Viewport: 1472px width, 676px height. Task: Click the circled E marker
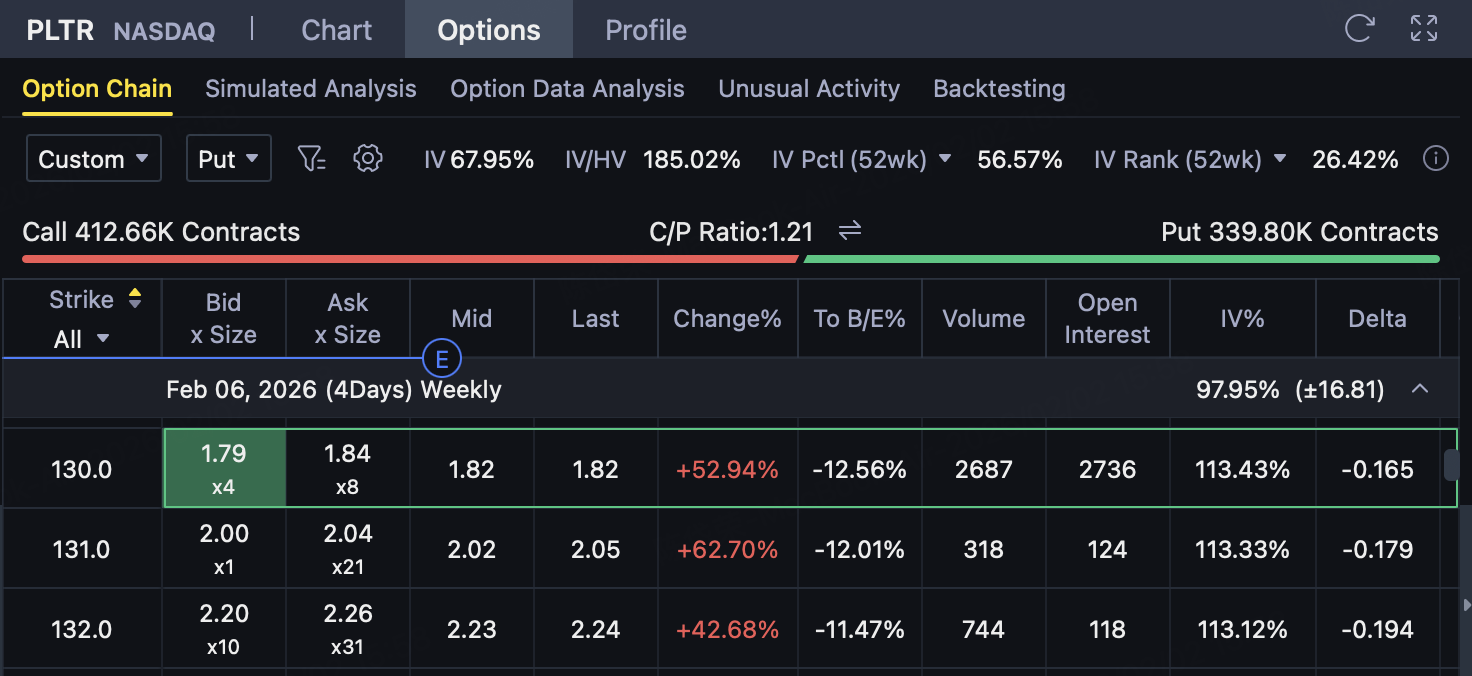pyautogui.click(x=441, y=359)
